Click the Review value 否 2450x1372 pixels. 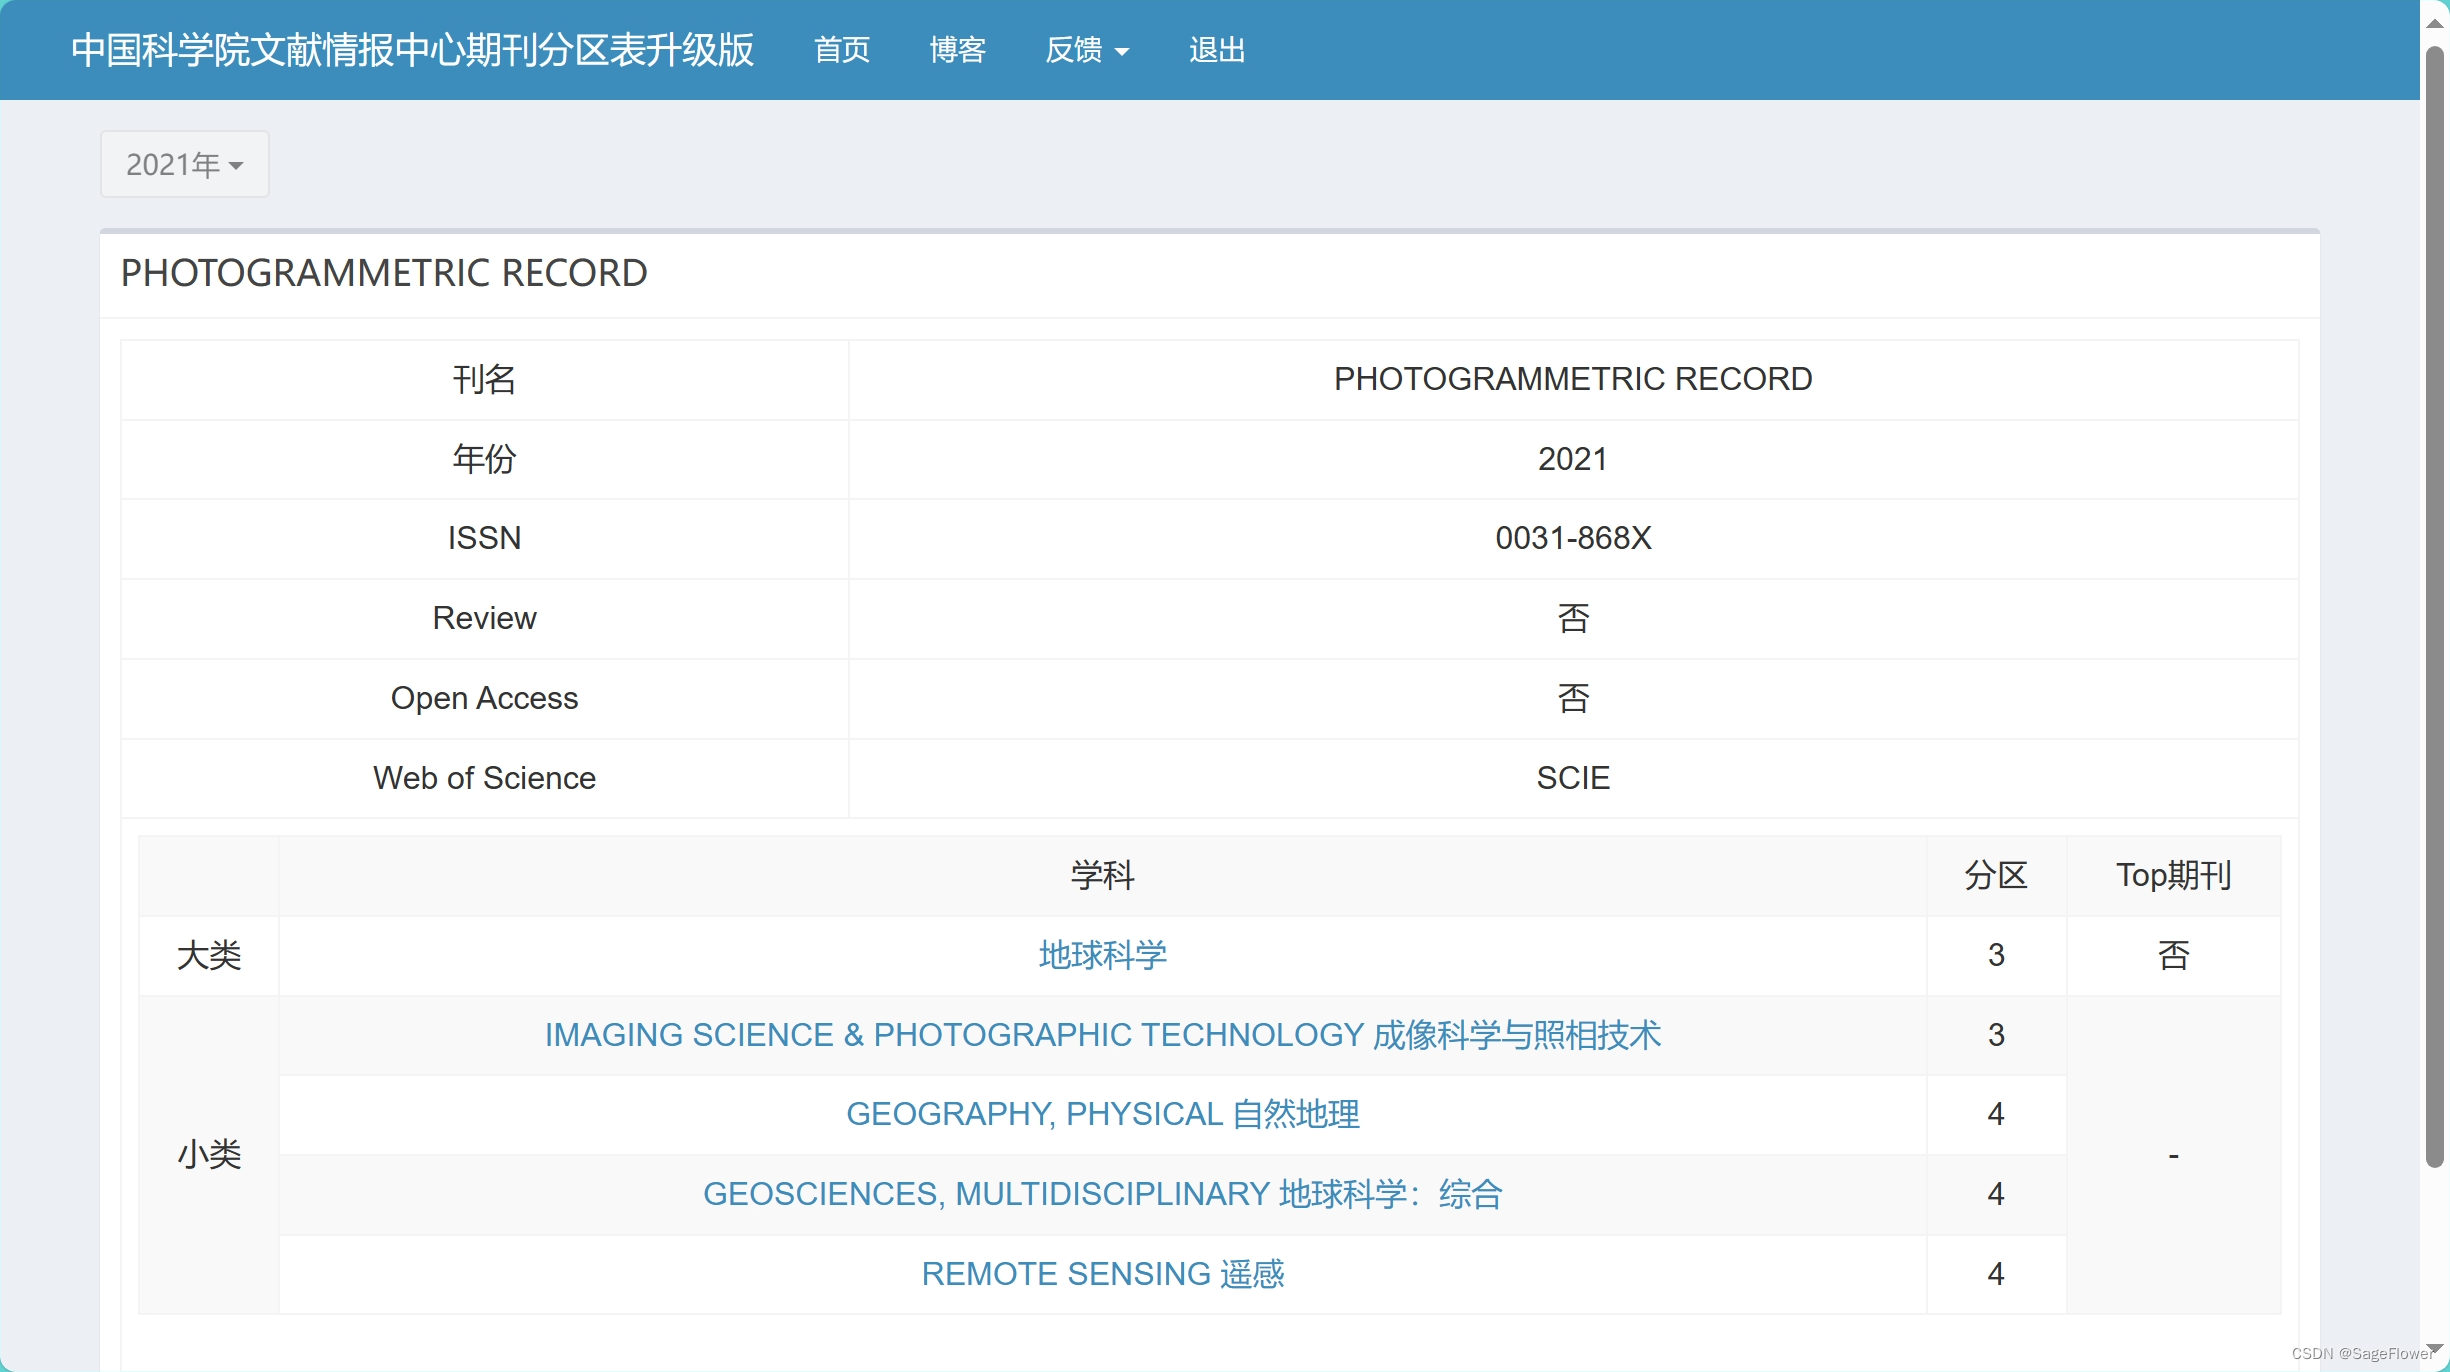click(x=1573, y=618)
